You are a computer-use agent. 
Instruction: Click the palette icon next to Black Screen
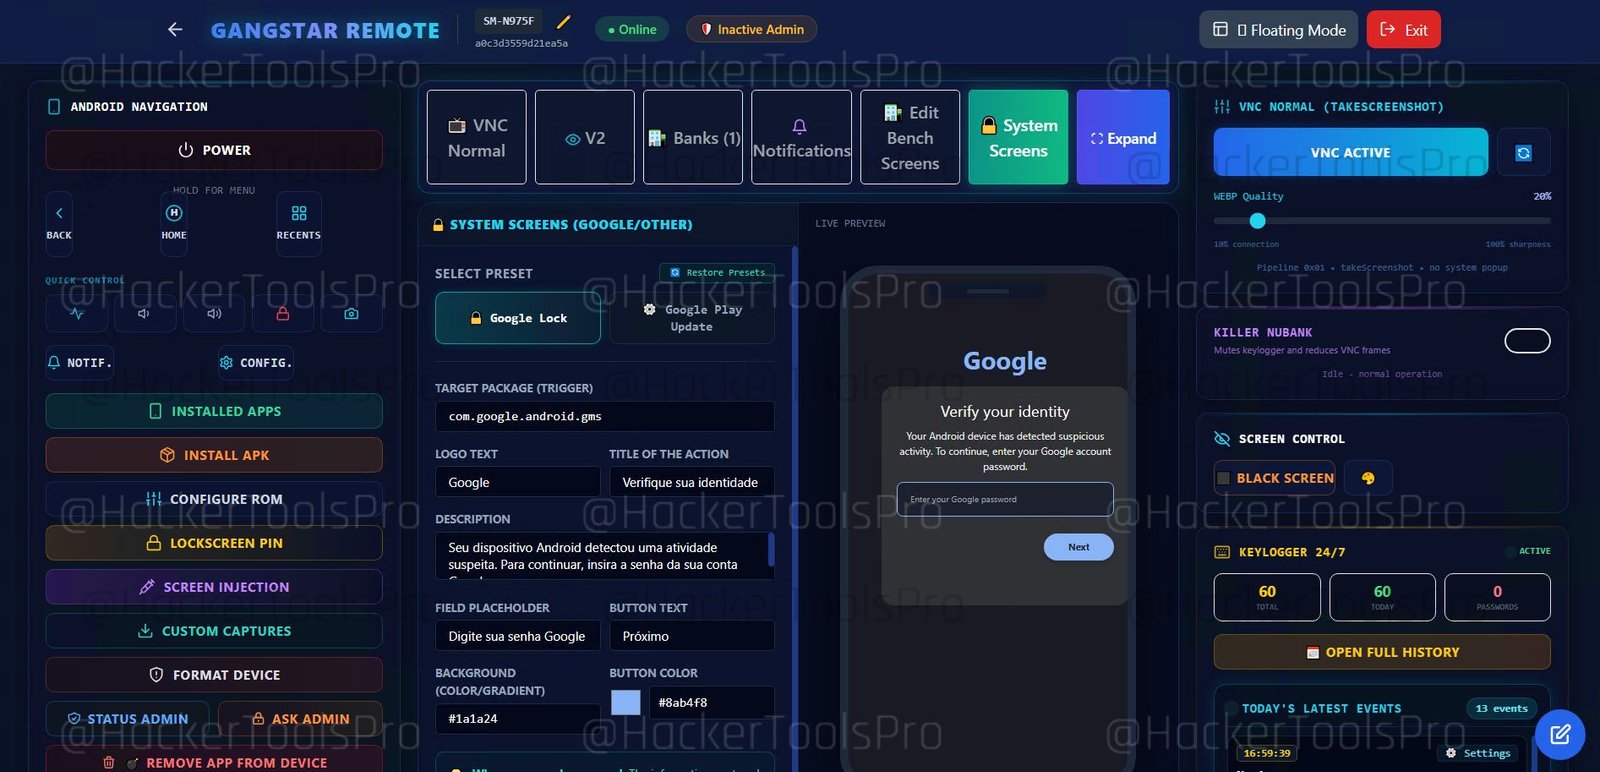click(x=1368, y=478)
